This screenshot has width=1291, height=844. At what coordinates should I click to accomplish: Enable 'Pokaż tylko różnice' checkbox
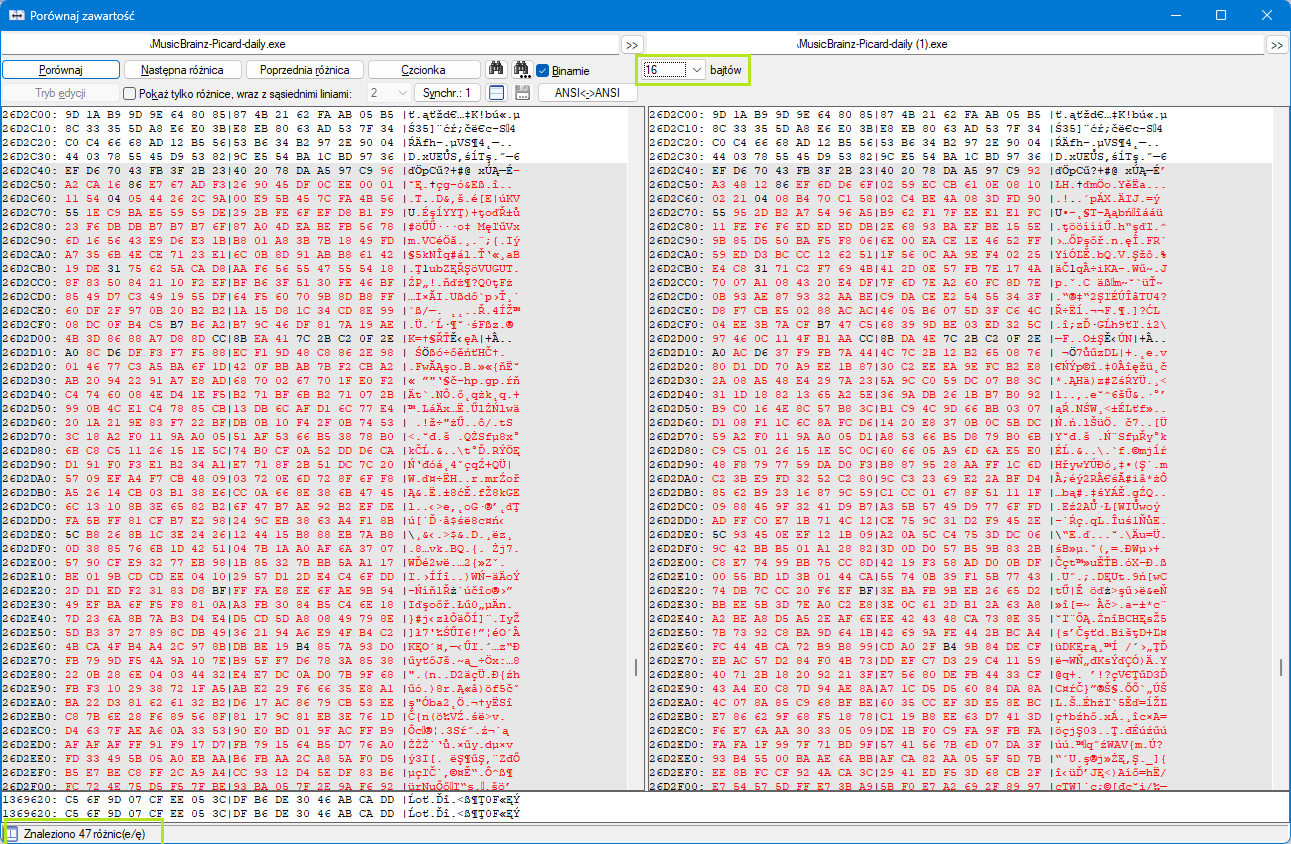pyautogui.click(x=129, y=94)
